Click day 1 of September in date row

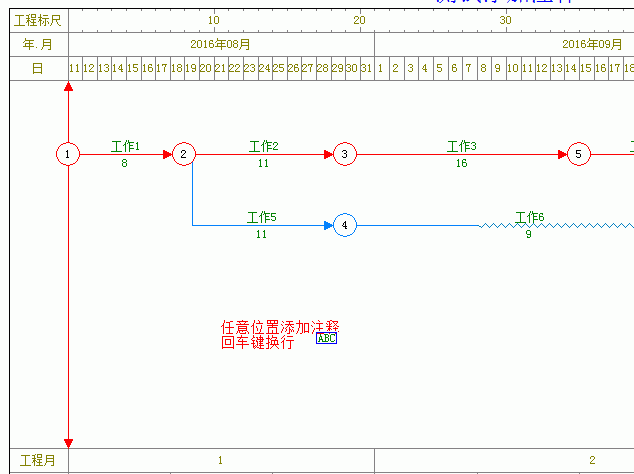pyautogui.click(x=381, y=68)
